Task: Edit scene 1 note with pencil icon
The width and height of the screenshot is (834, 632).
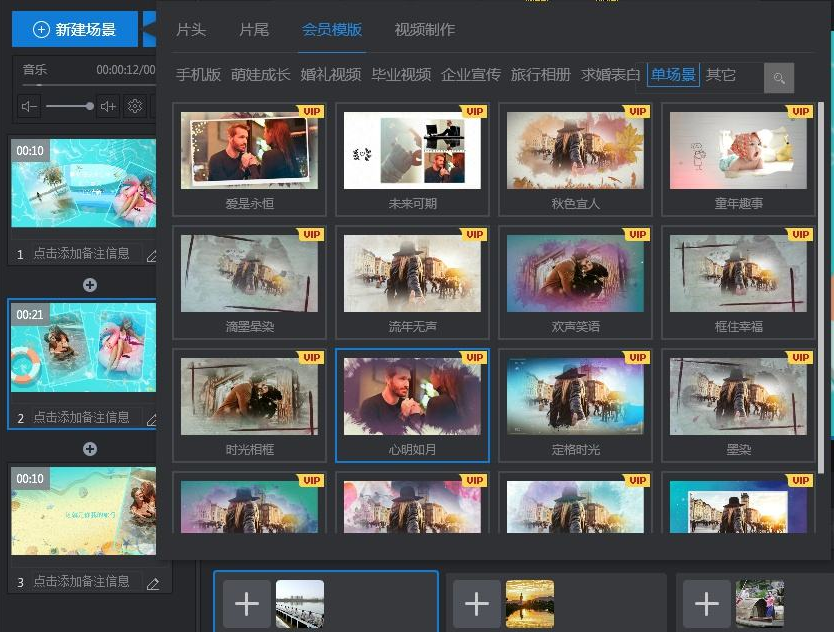Action: coord(152,256)
